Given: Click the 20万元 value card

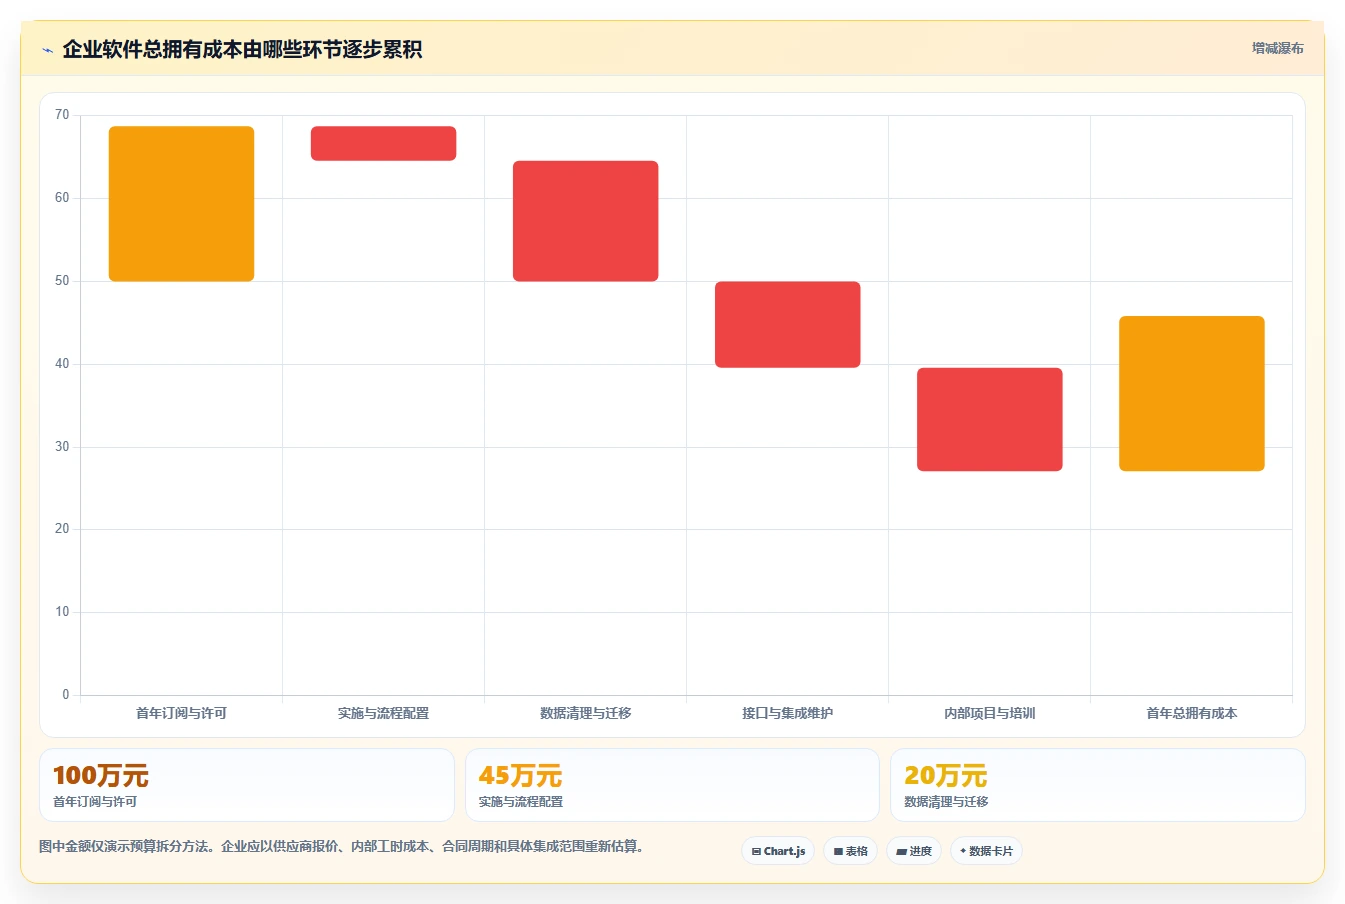Looking at the screenshot, I should click(1097, 785).
